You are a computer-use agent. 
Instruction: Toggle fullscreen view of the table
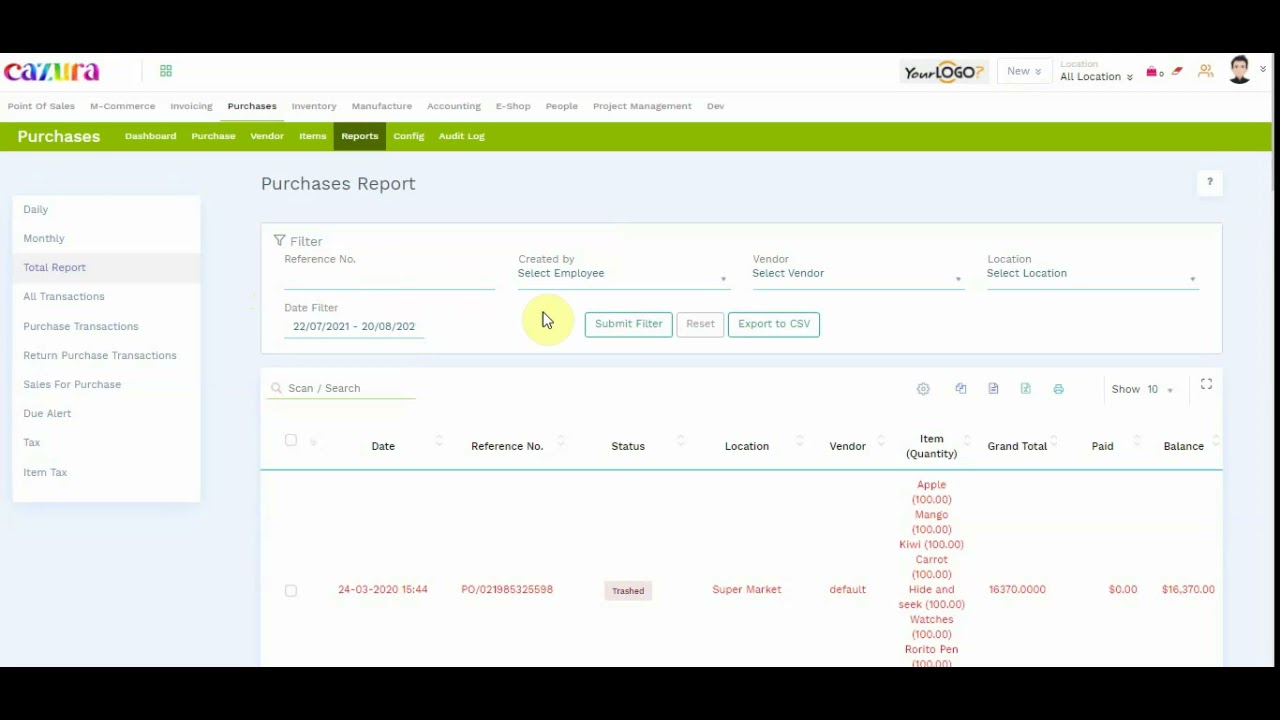(x=1207, y=384)
